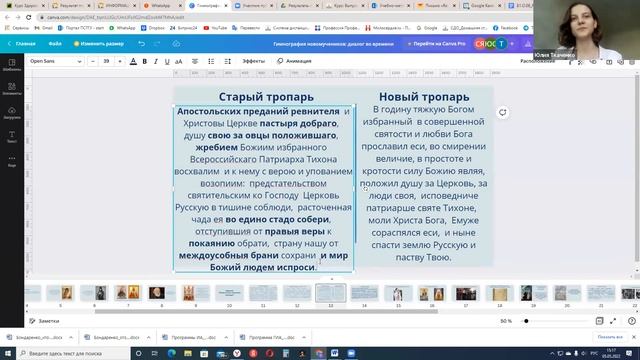
Task: Click Изменить размер button
Action: 99,44
